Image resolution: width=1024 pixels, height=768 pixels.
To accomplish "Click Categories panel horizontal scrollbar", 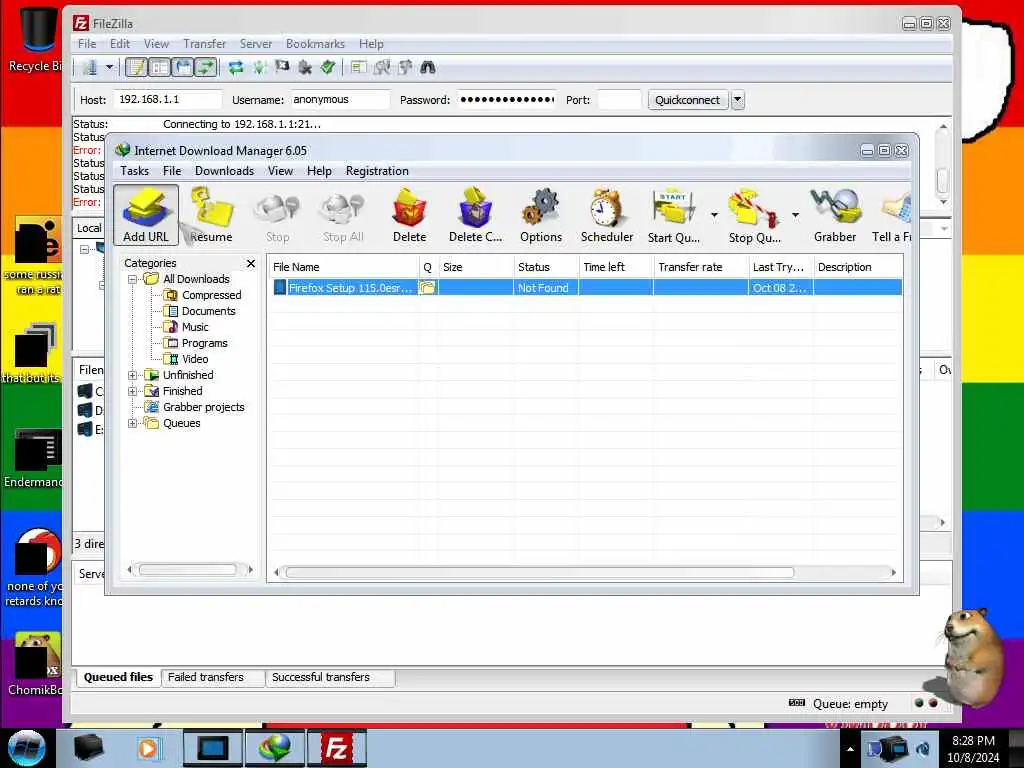I will (x=187, y=570).
